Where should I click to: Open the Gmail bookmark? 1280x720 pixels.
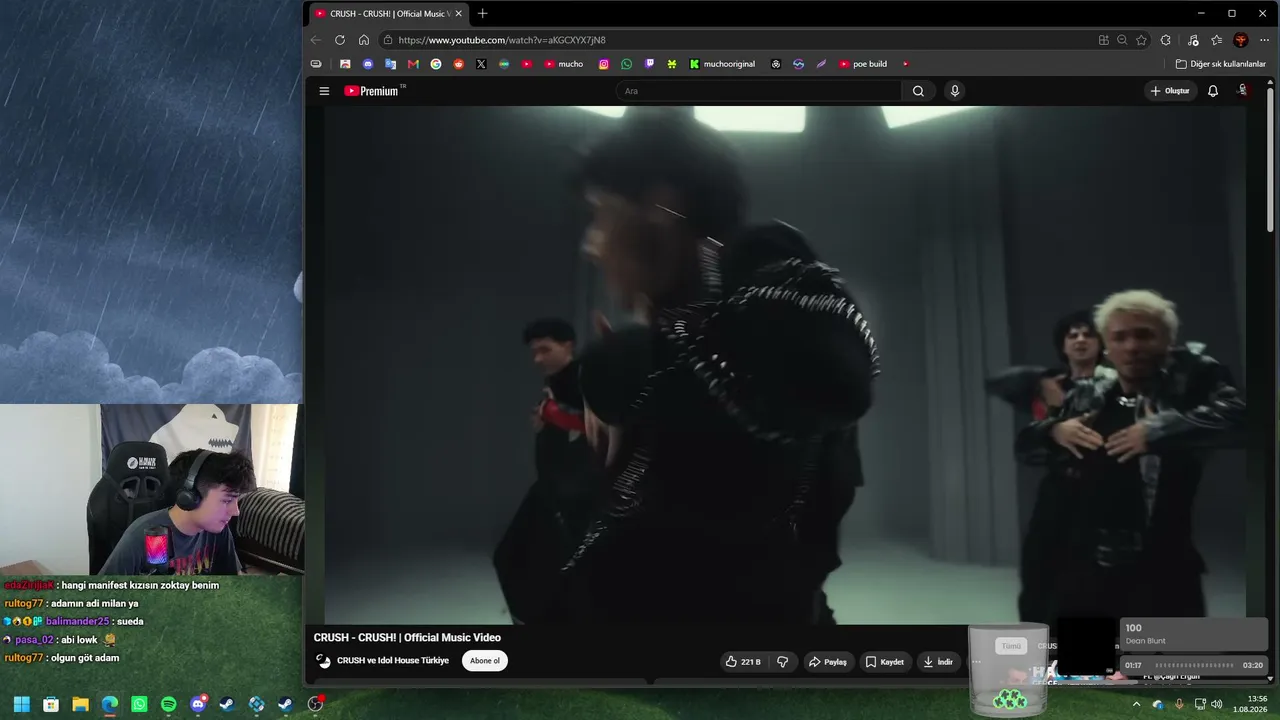point(413,64)
